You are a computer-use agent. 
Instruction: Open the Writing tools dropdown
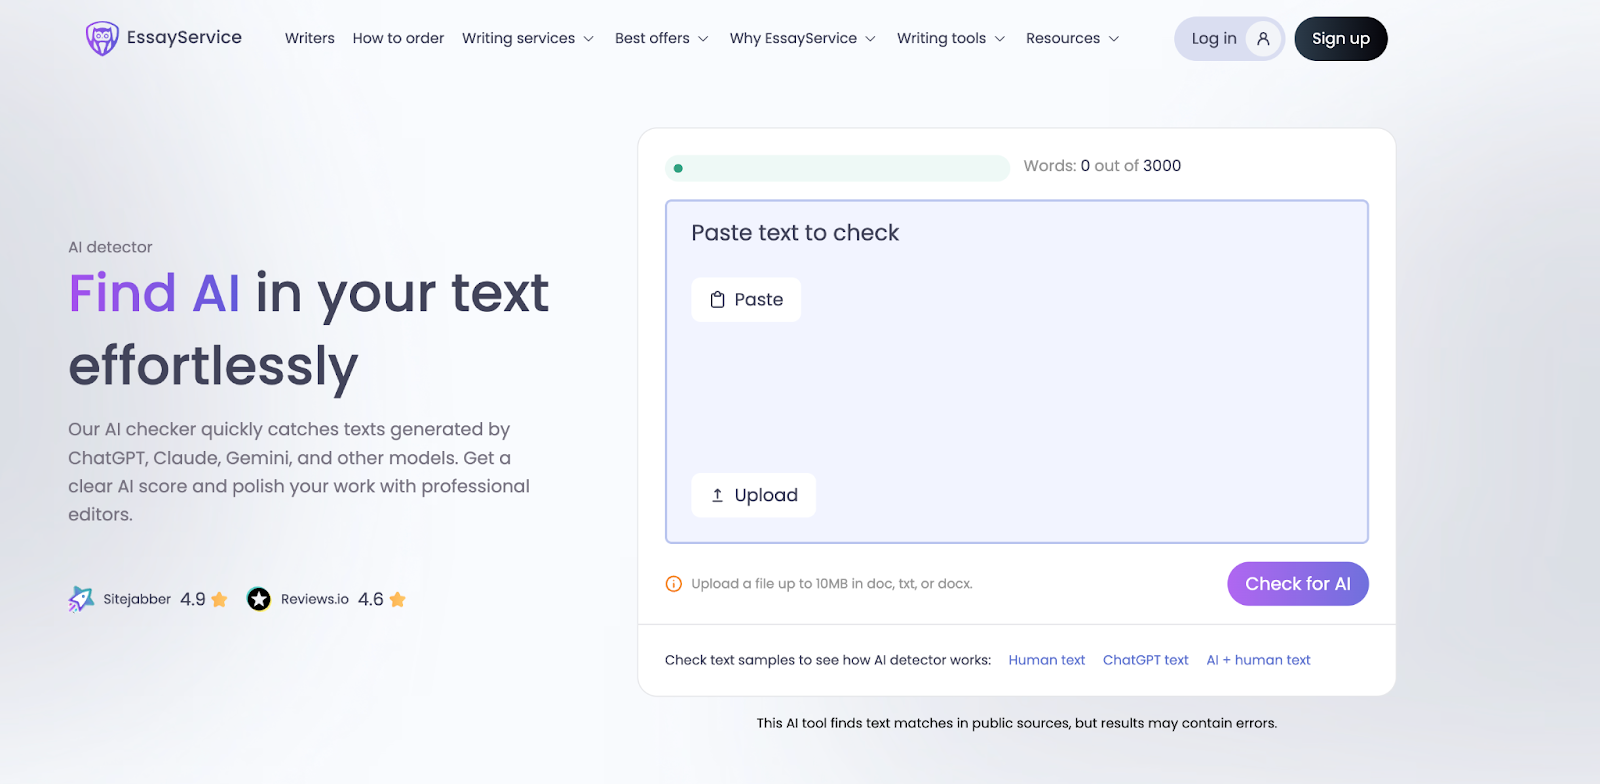pos(950,39)
